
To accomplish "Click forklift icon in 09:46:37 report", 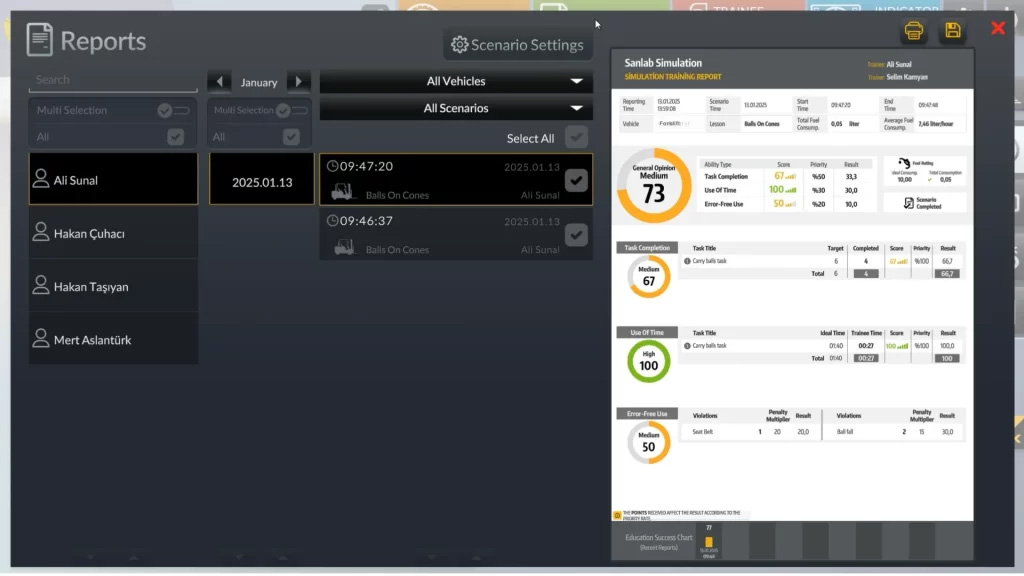I will pos(344,246).
